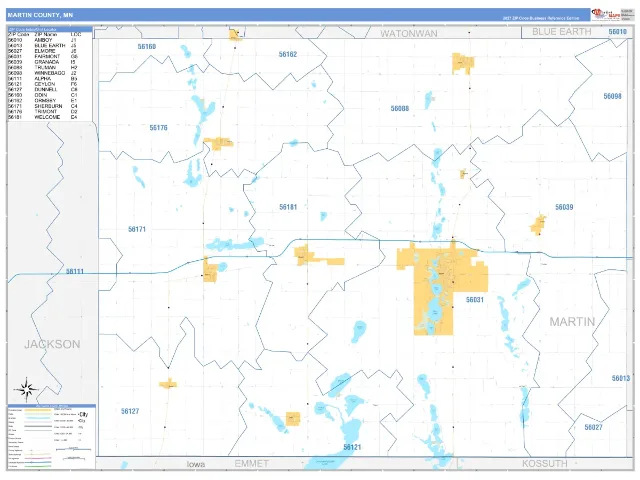Select the WELCOME row in the ZIP index

[42, 117]
